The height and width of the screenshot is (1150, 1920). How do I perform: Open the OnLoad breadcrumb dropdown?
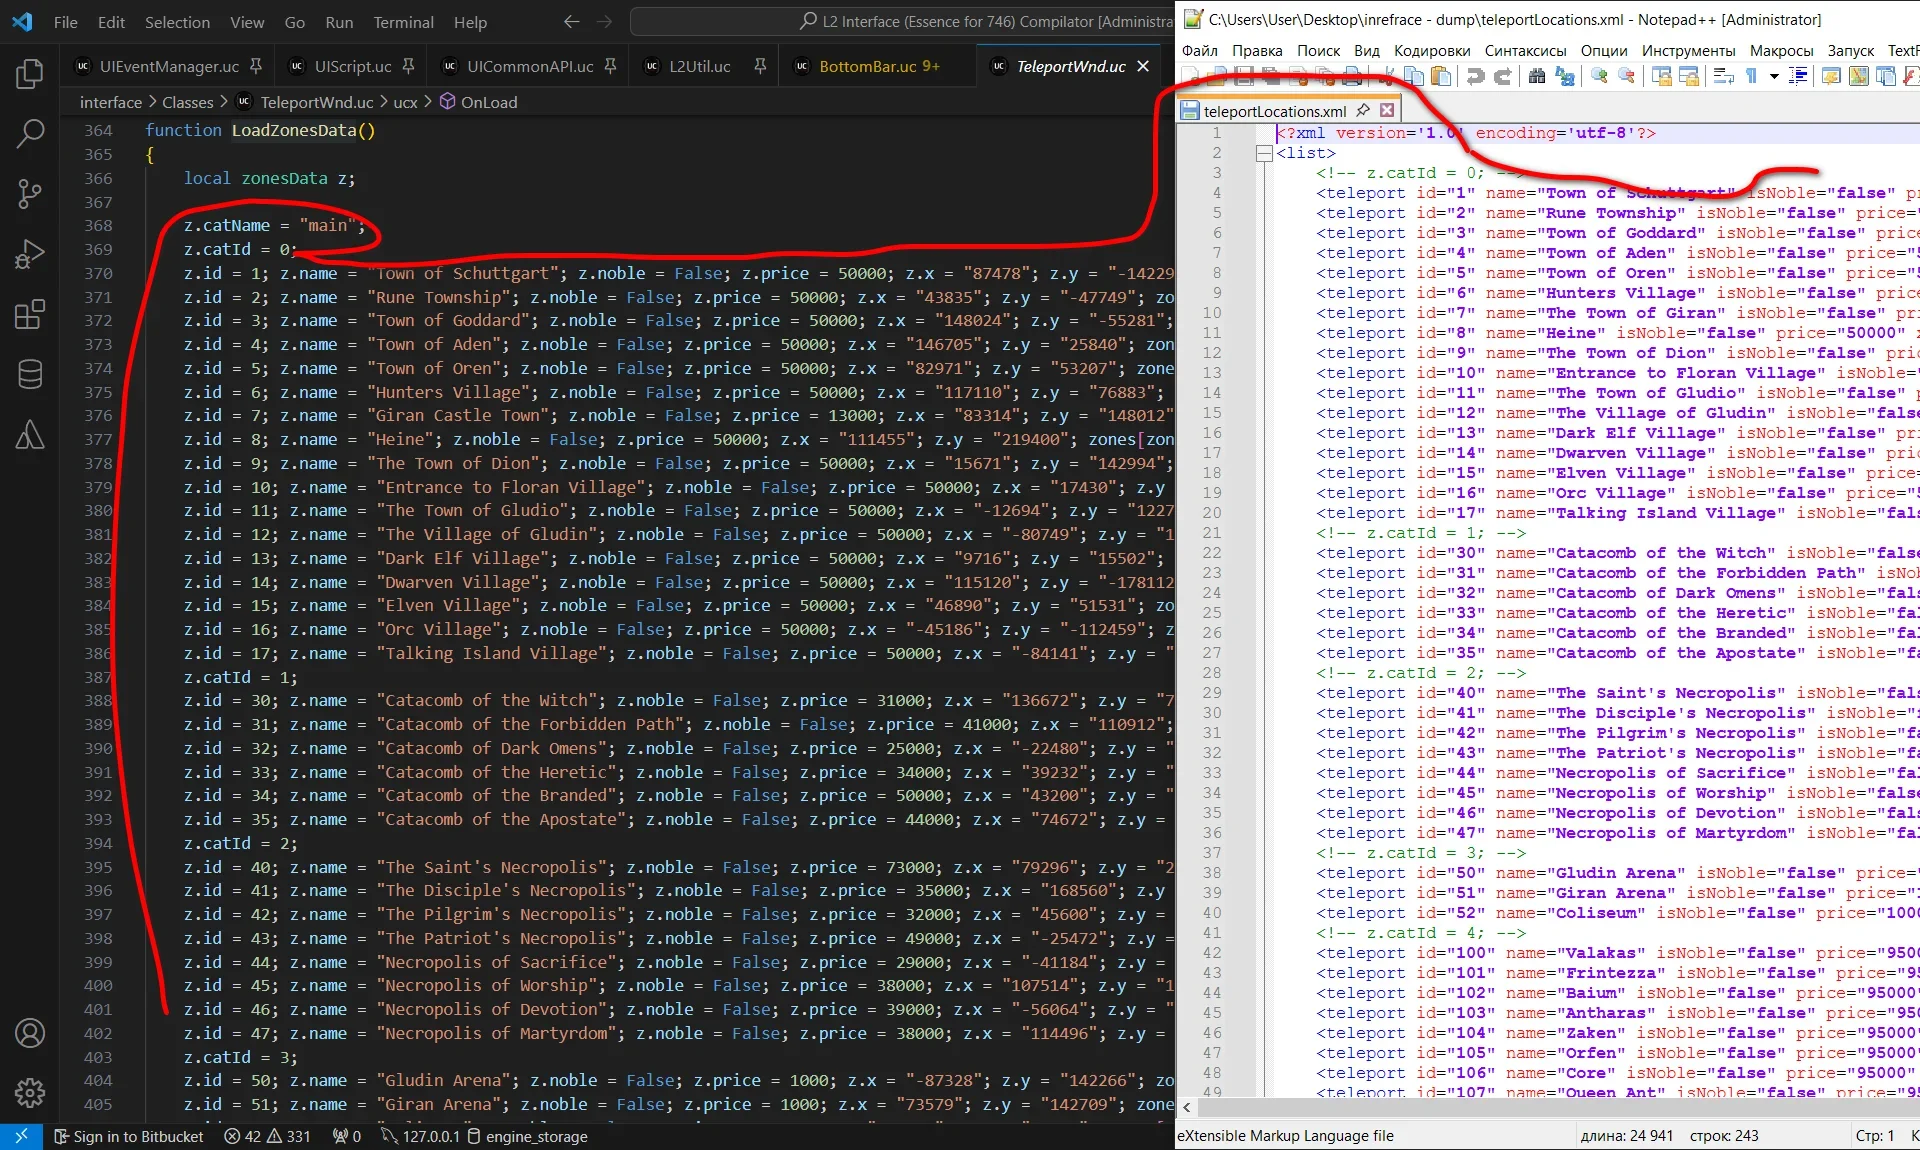click(479, 102)
